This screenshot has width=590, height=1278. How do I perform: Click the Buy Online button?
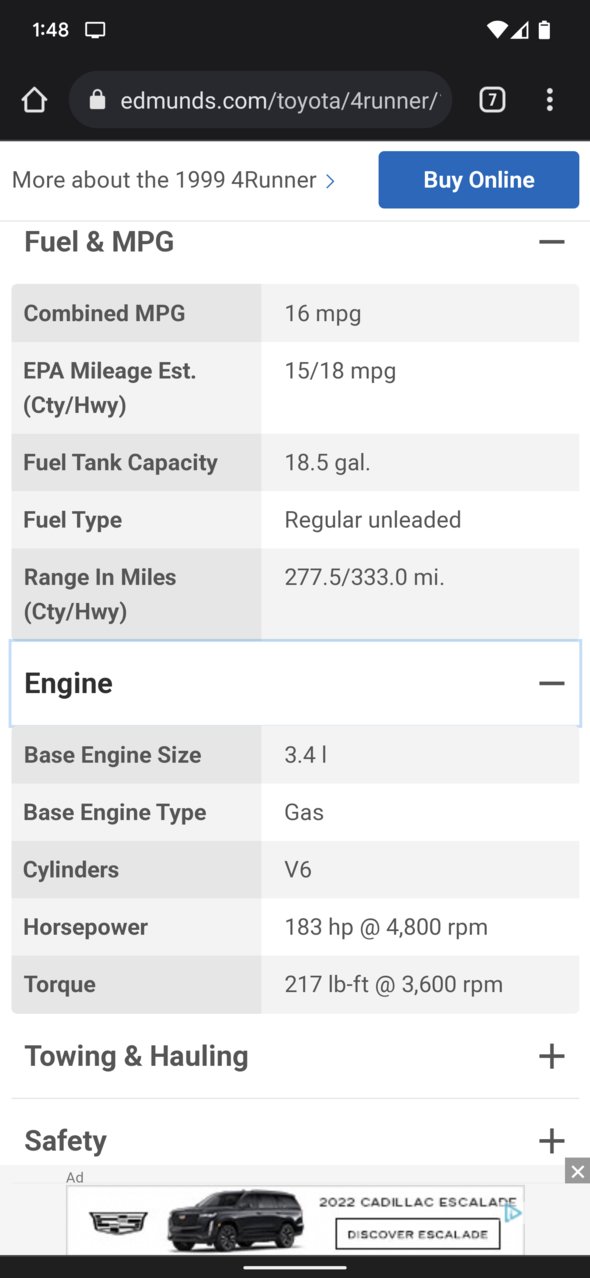(x=479, y=180)
